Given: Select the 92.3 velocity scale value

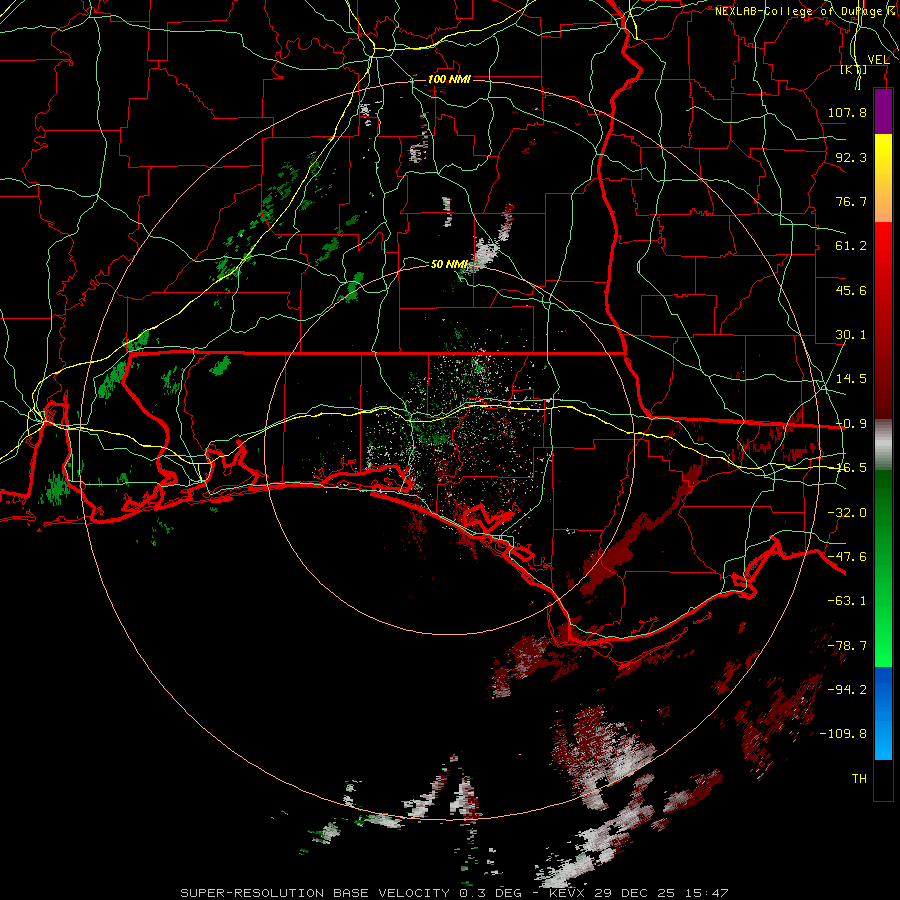Looking at the screenshot, I should click(x=851, y=157).
